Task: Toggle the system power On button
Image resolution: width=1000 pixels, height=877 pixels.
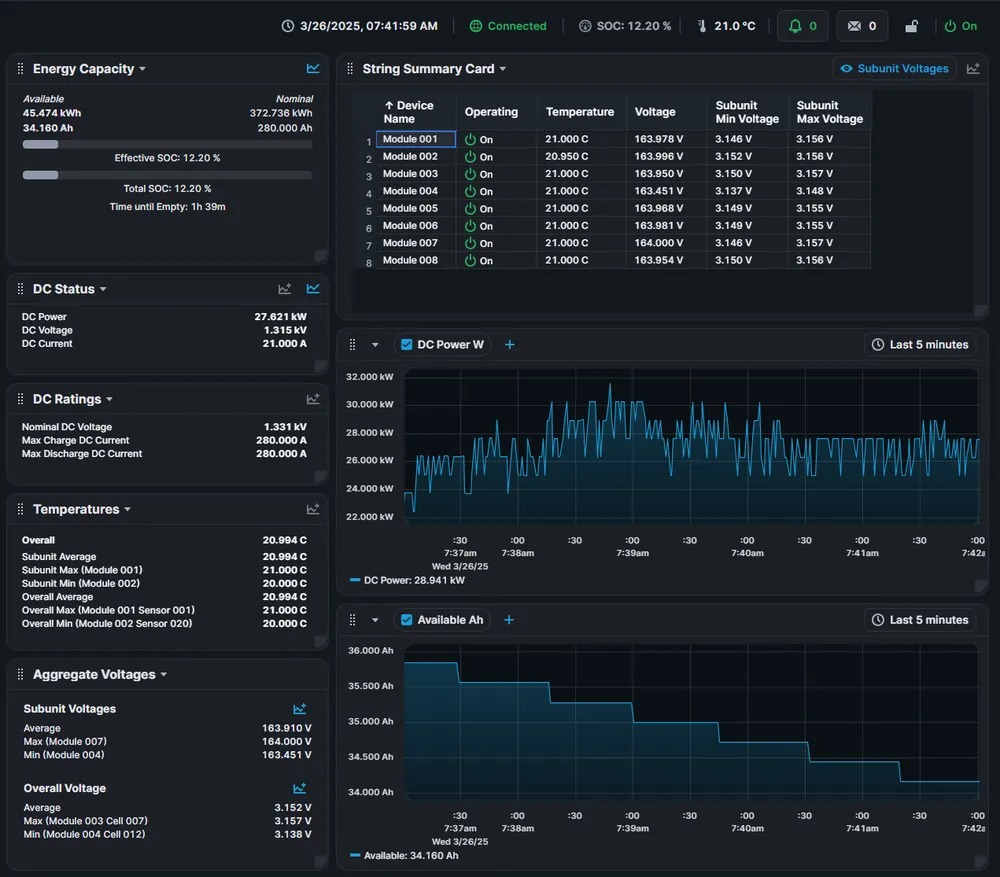Action: (960, 26)
